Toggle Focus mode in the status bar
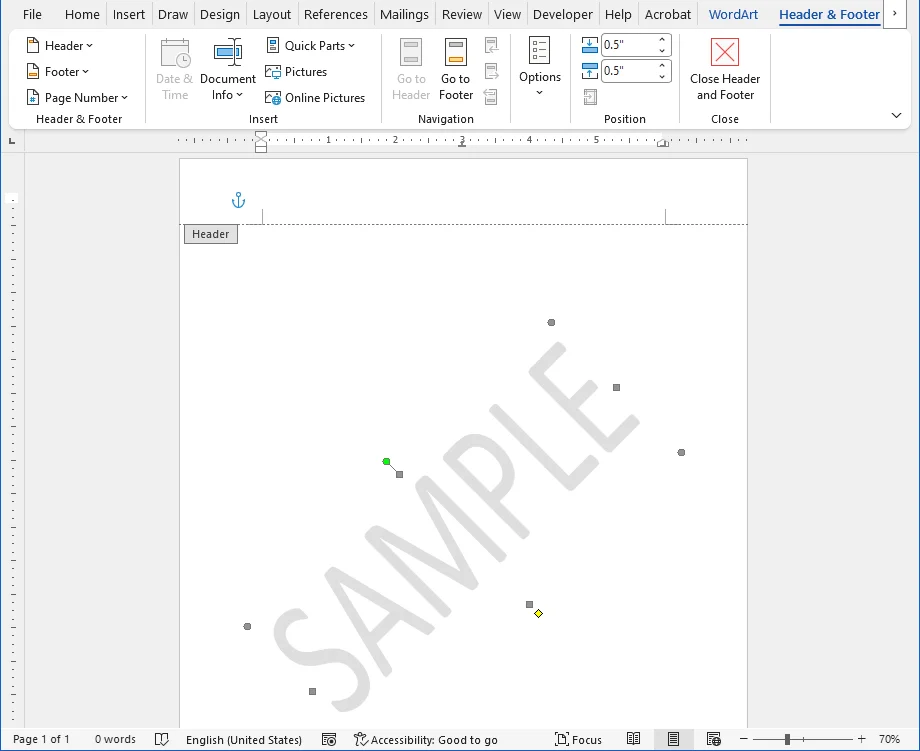The height and width of the screenshot is (751, 920). [x=578, y=739]
